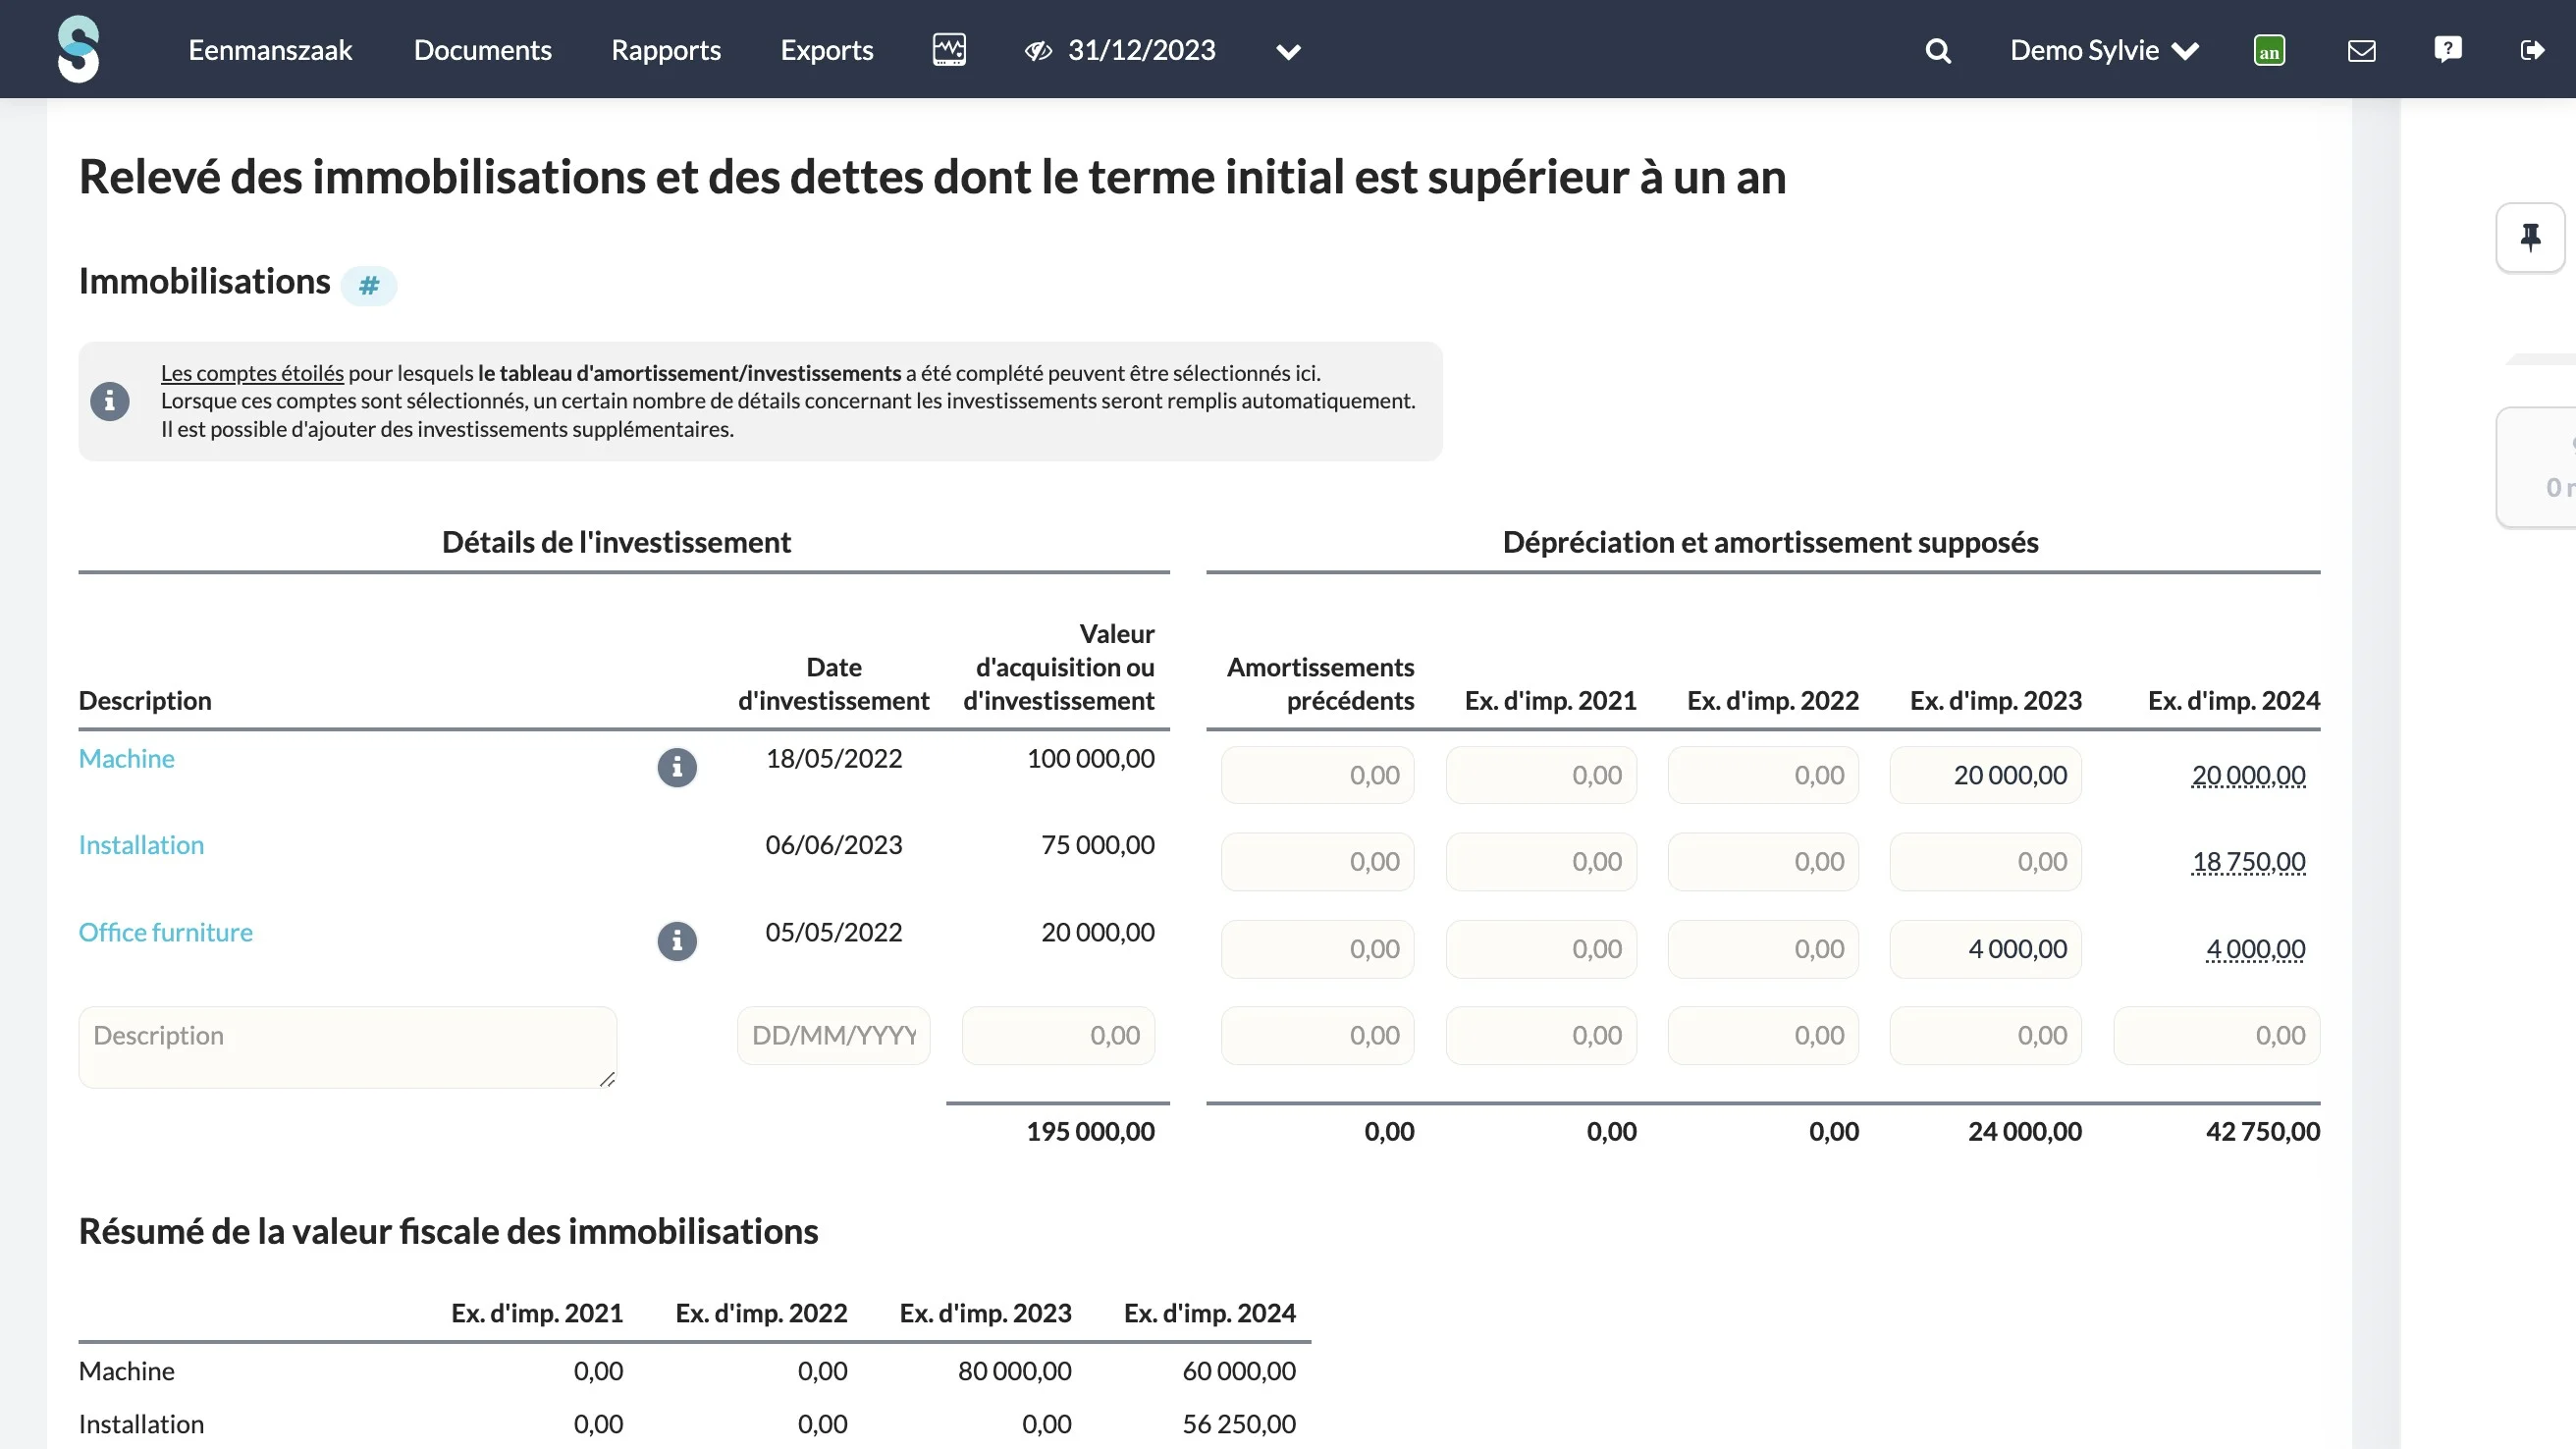Click the green 'an' avatar badge
2576x1449 pixels.
click(x=2269, y=50)
